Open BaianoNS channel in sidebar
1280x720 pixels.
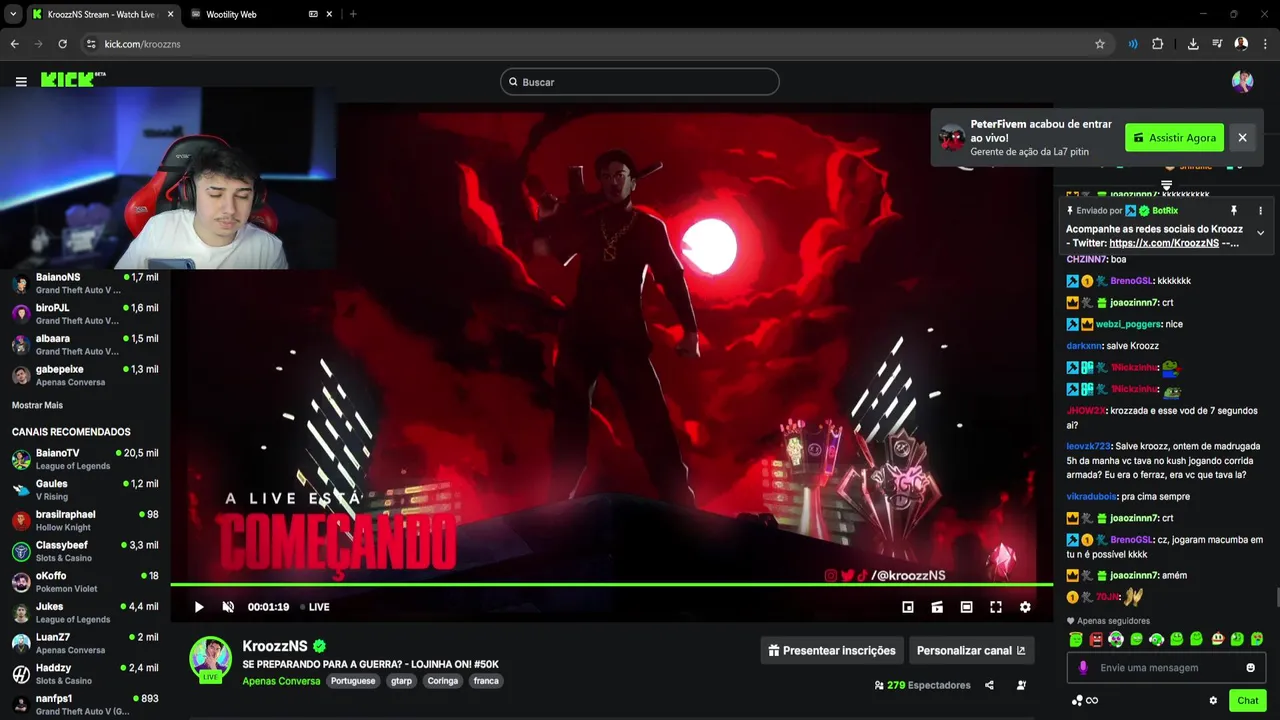[x=85, y=283]
